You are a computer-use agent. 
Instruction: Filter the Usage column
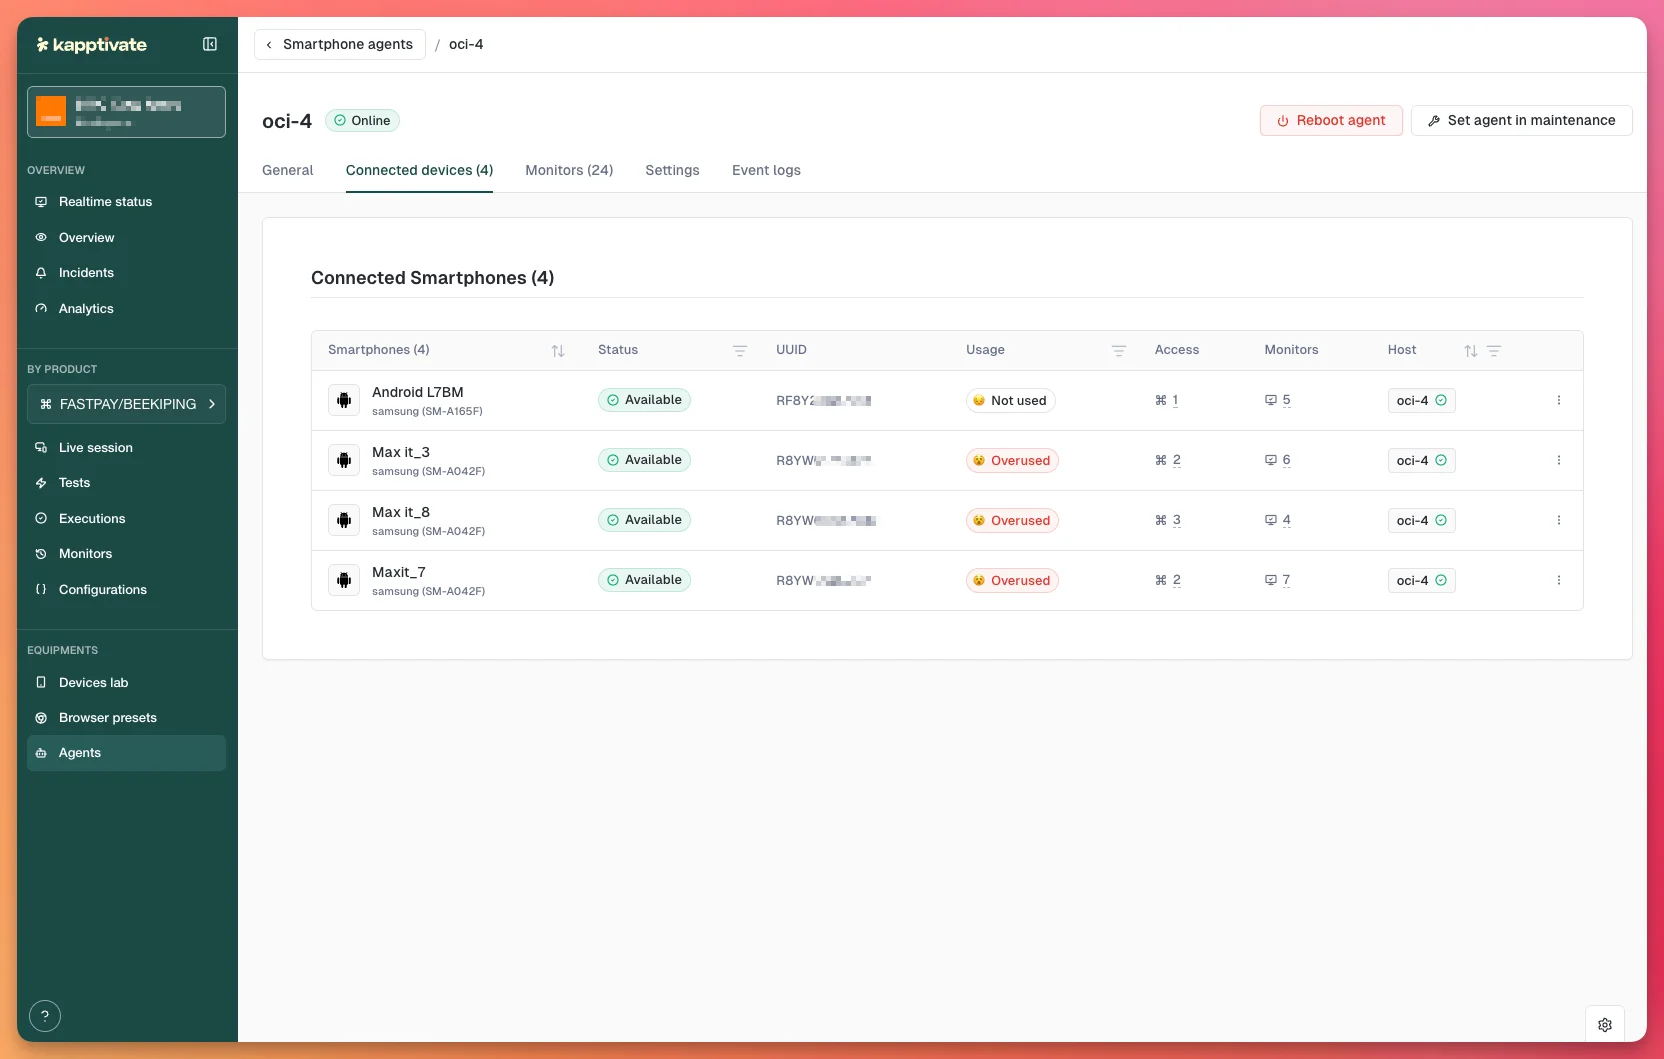1119,351
